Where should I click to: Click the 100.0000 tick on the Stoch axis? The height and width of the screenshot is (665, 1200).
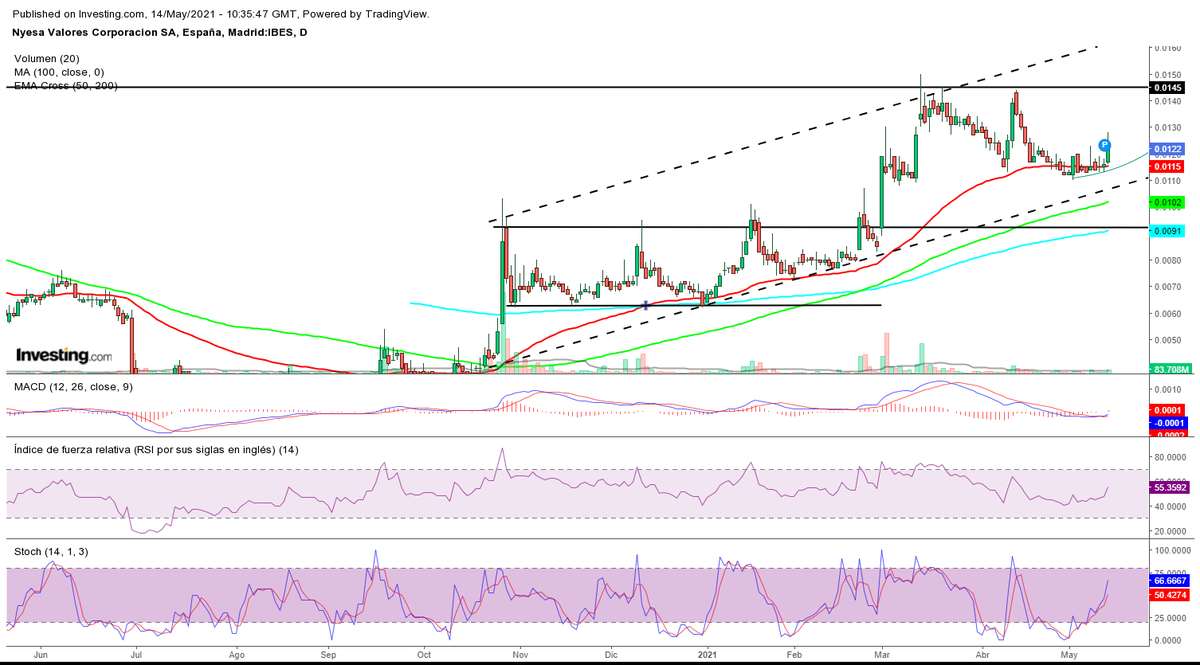point(1172,550)
